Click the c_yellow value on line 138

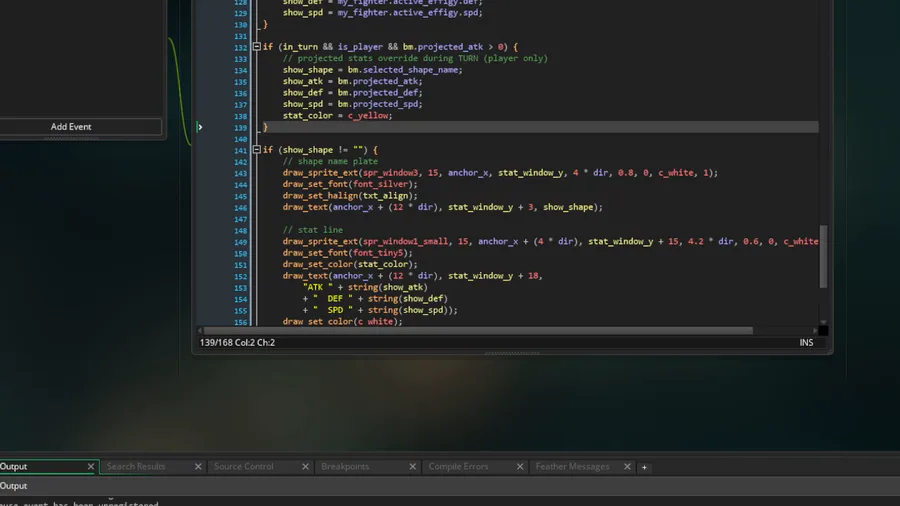click(x=367, y=115)
